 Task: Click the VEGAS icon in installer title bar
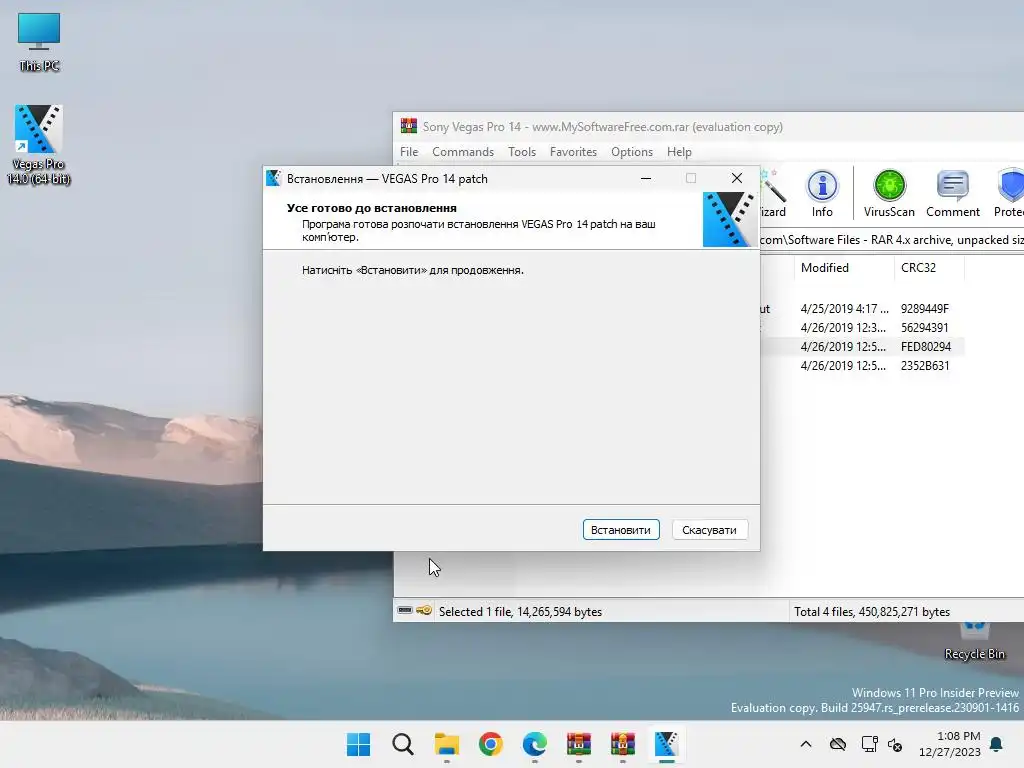point(273,178)
